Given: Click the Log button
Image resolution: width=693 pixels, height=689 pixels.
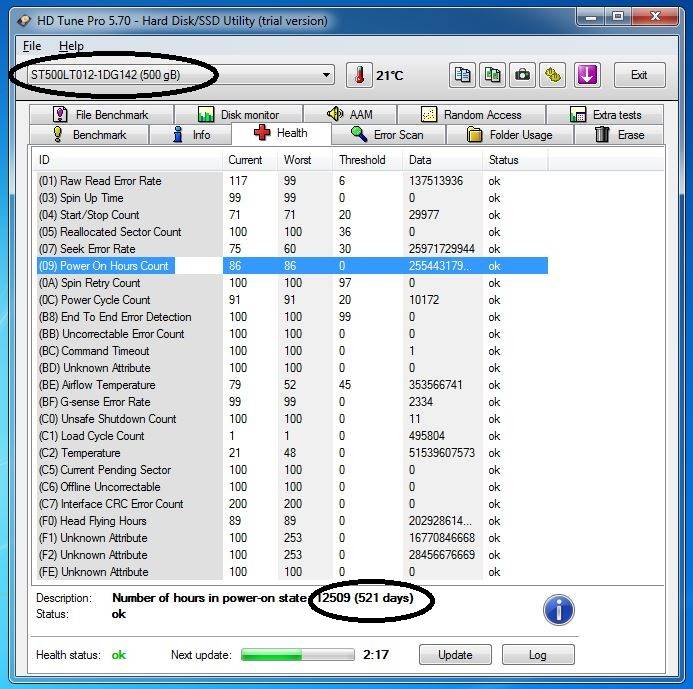Looking at the screenshot, I should click(538, 655).
